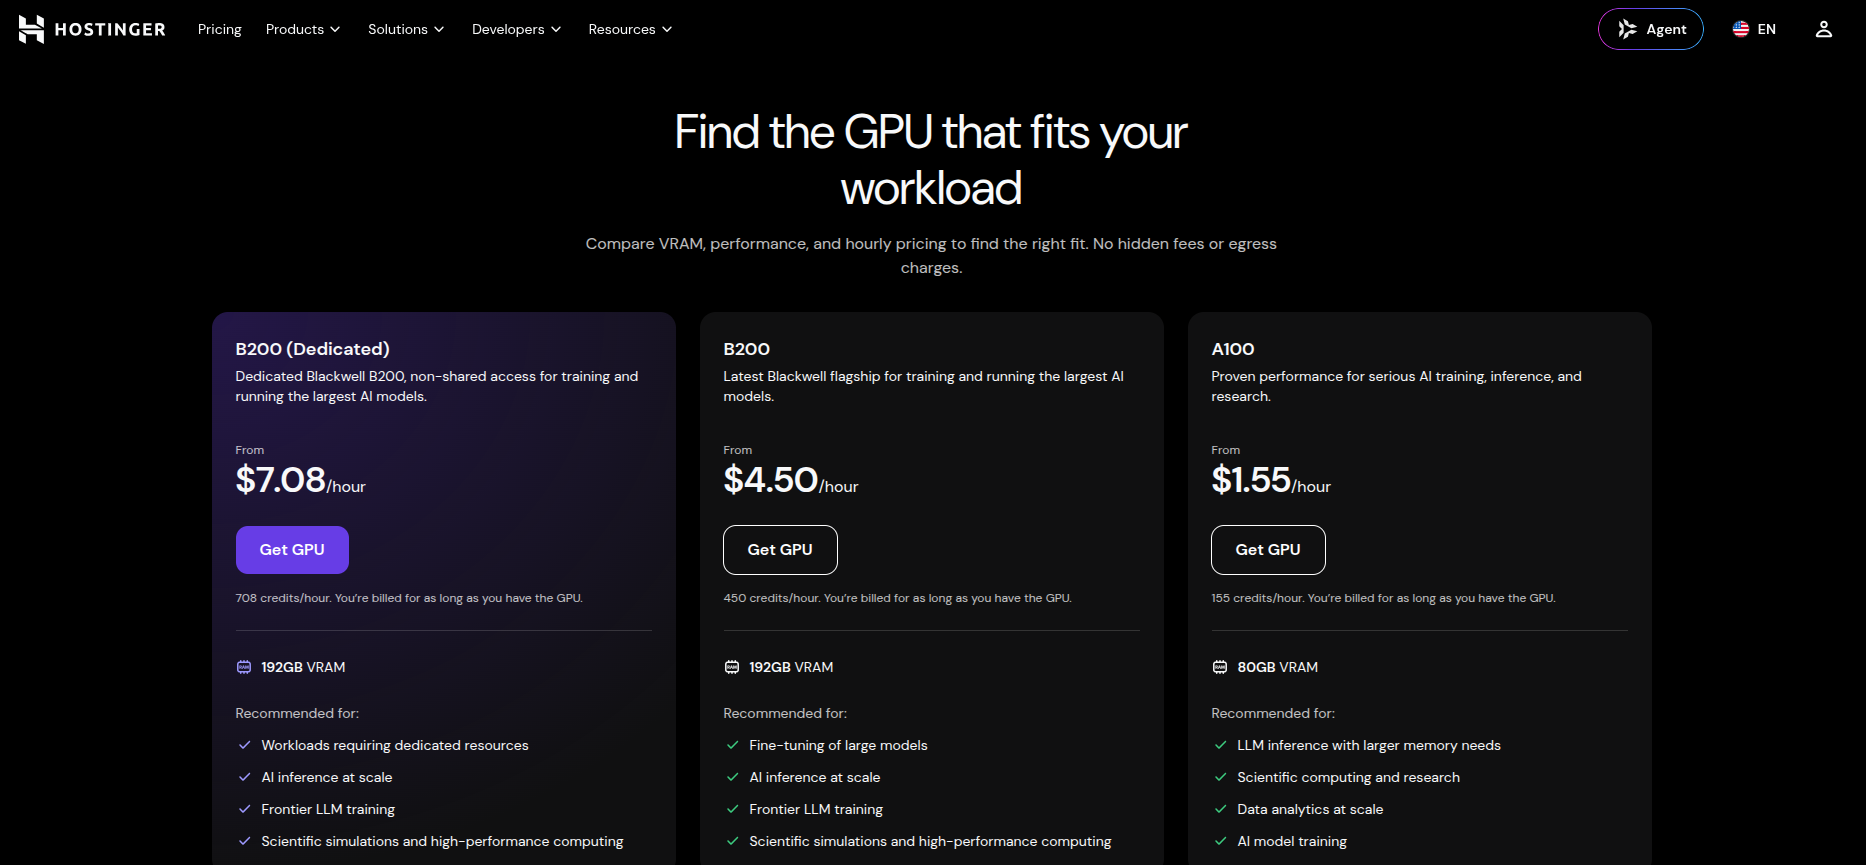Click the Agent sparkle icon
The width and height of the screenshot is (1866, 865).
coord(1627,30)
